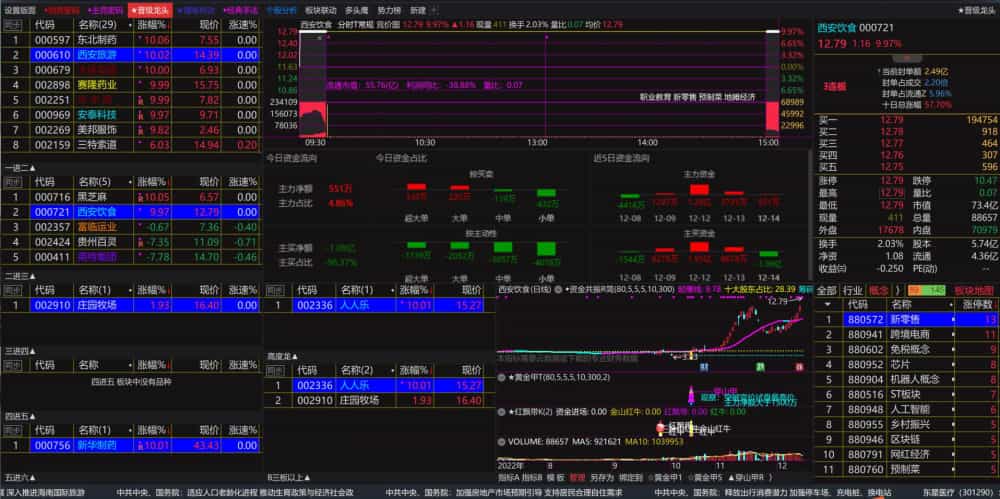
Task: Open settings icon beside ★资金共振 indicator title
Action: point(558,290)
